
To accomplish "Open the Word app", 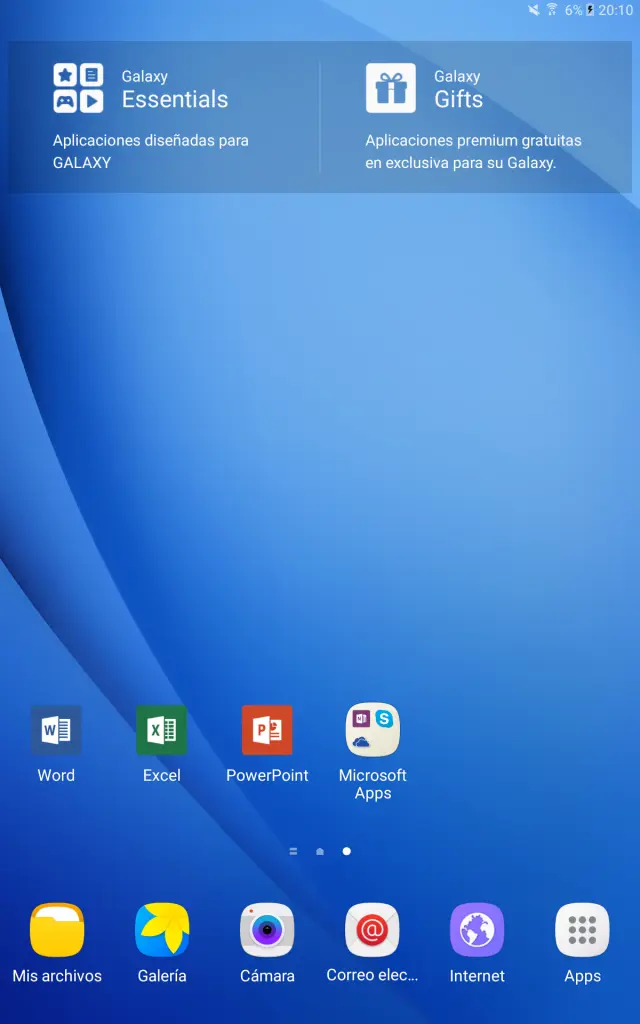I will 56,731.
